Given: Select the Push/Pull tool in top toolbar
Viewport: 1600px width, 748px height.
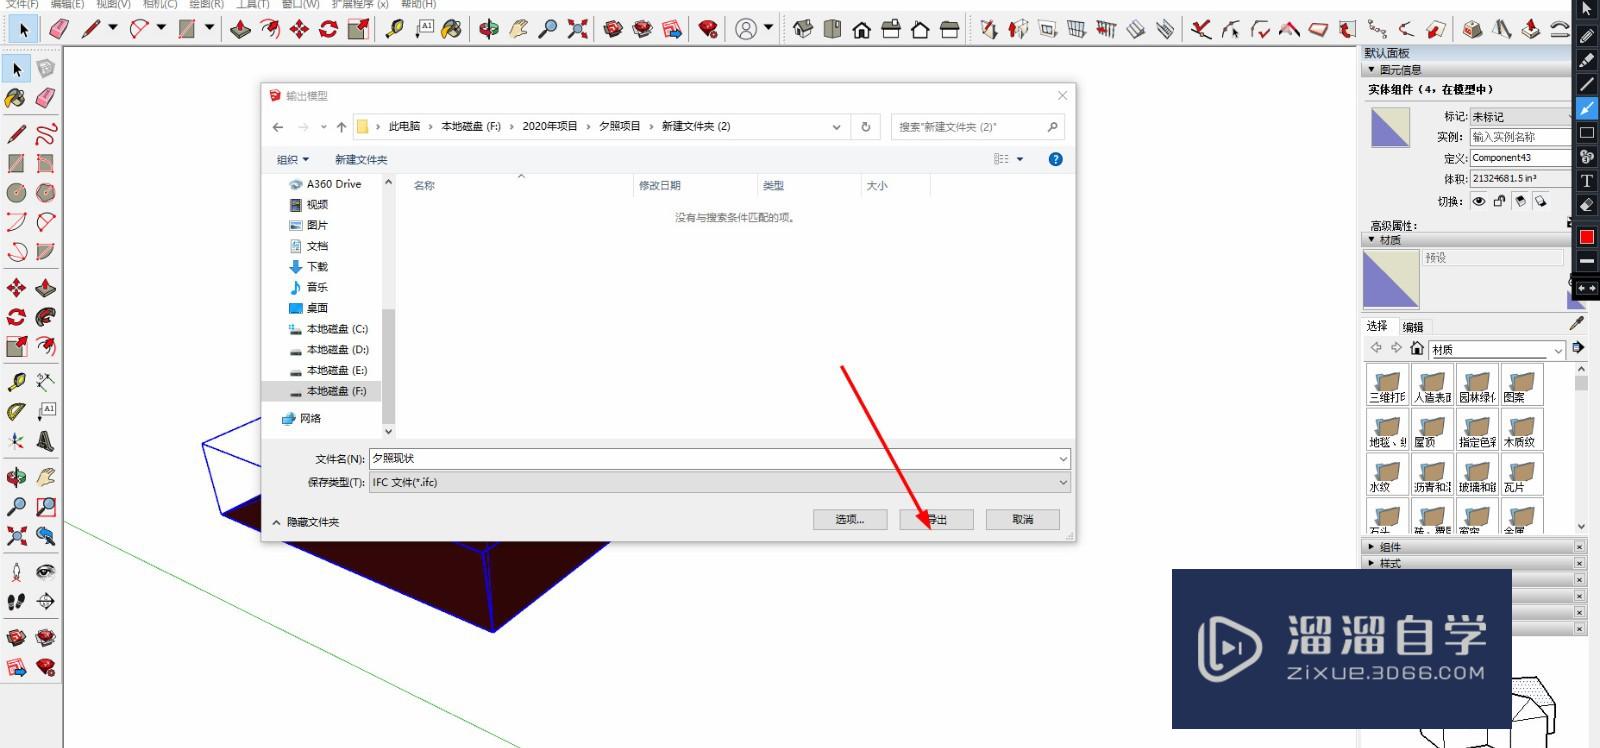Looking at the screenshot, I should click(x=240, y=29).
